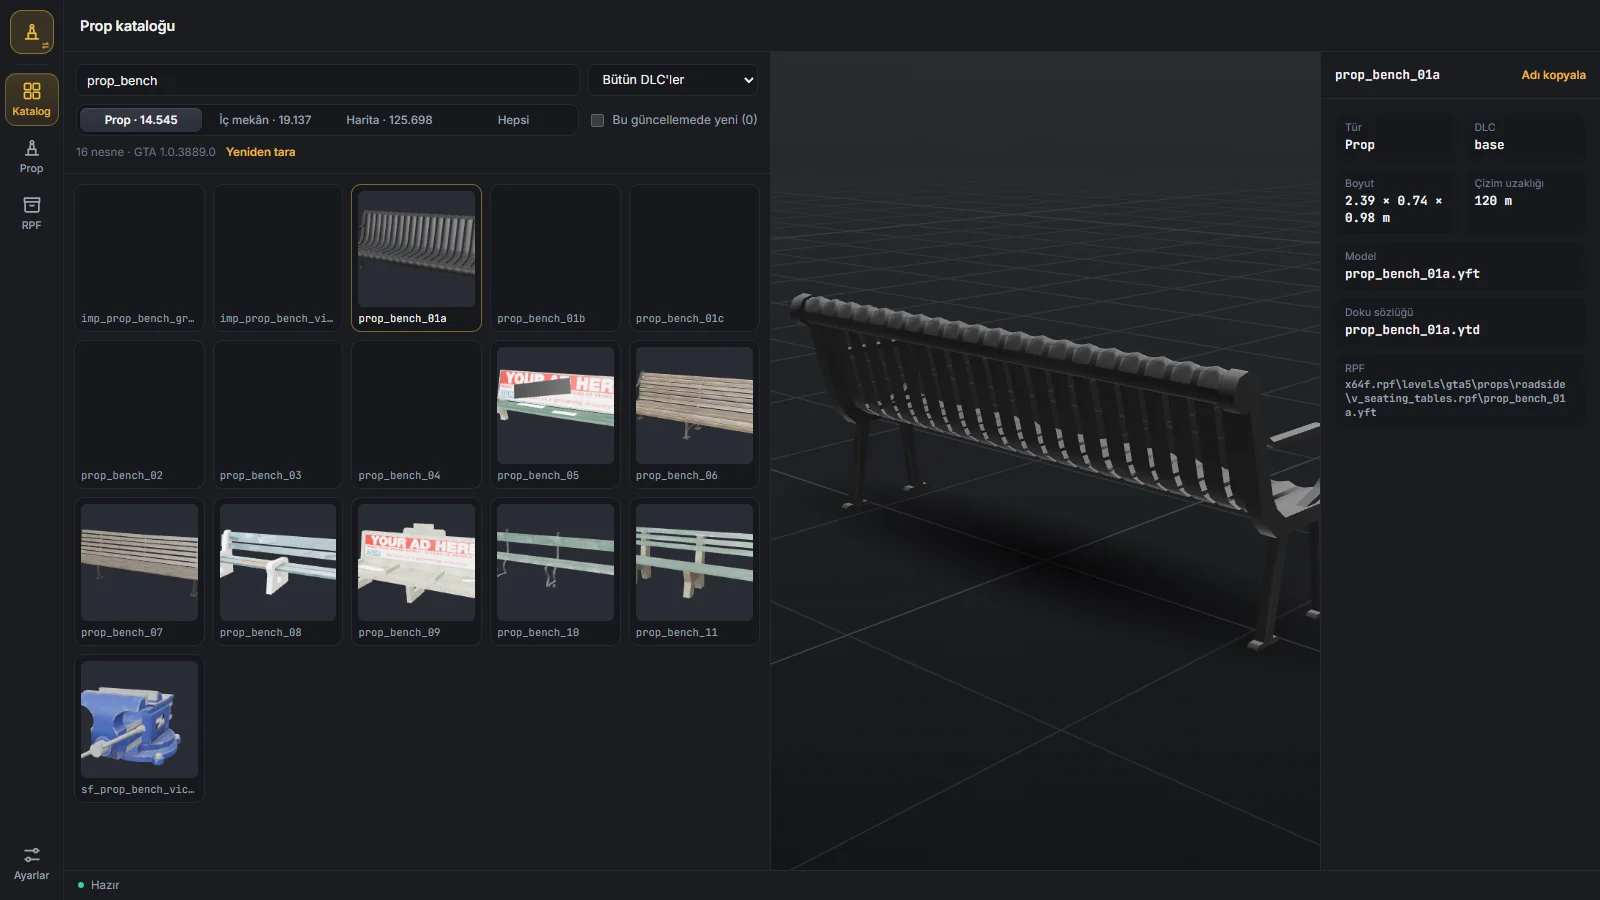
Task: Focus the prop_bench search field
Action: click(328, 80)
